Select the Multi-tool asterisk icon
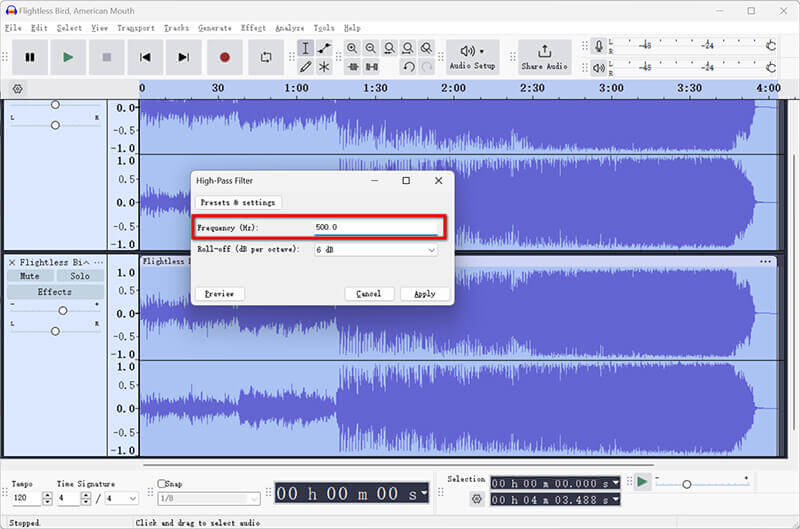The image size is (800, 529). (x=324, y=67)
